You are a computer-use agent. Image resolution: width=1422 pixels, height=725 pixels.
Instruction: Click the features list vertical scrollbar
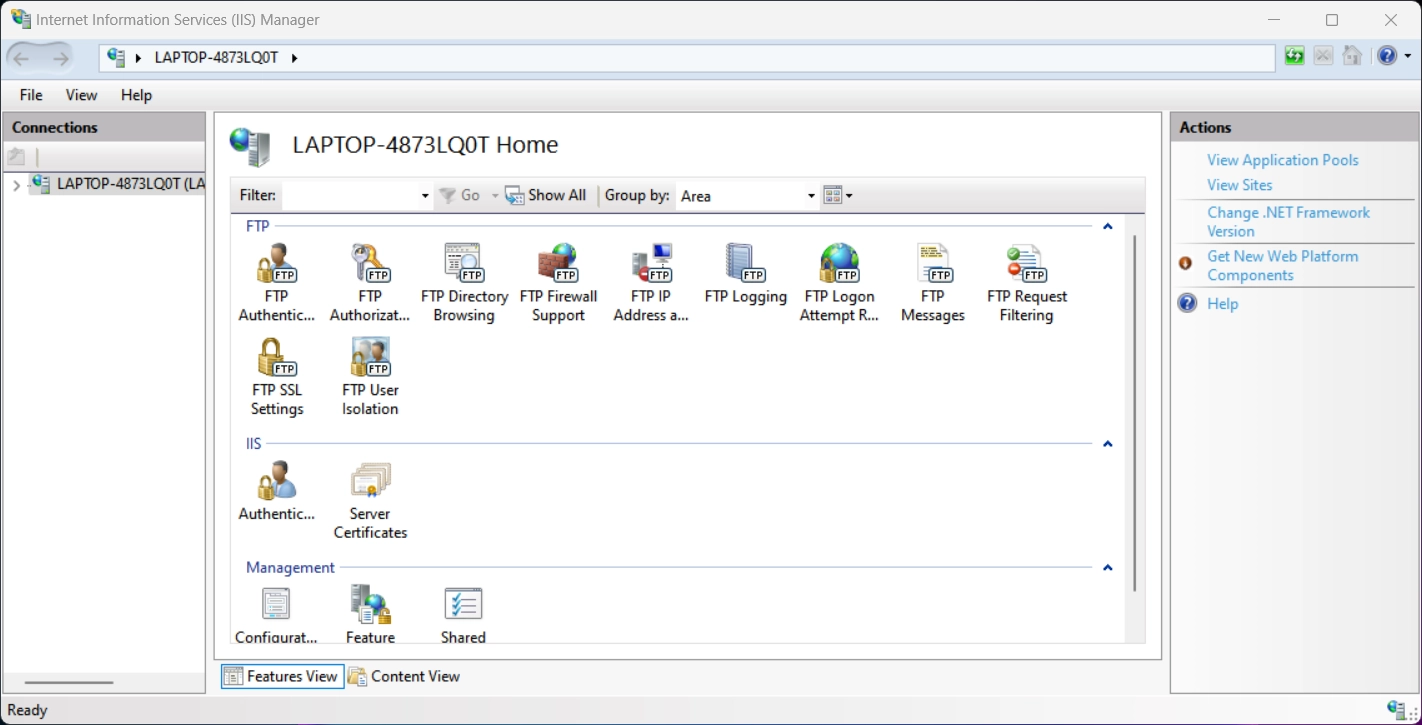tap(1135, 412)
